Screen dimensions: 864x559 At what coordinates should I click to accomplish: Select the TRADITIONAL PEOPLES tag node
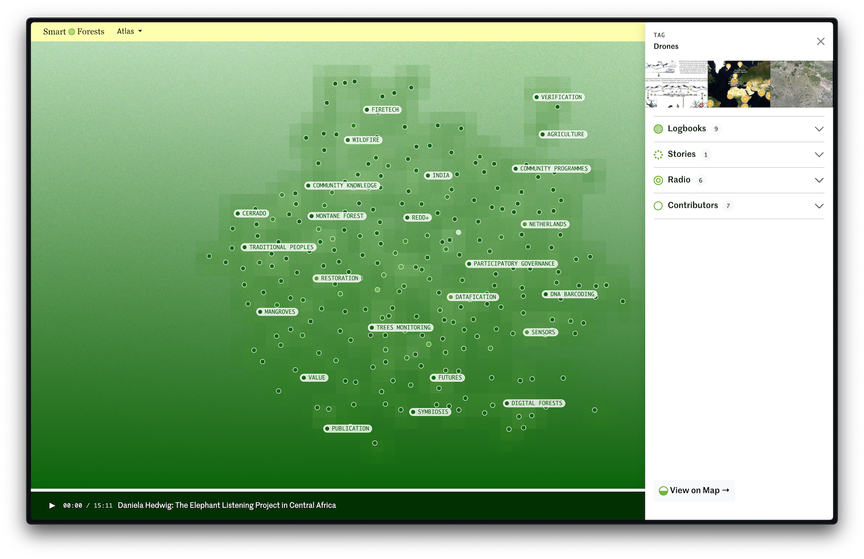pyautogui.click(x=278, y=248)
